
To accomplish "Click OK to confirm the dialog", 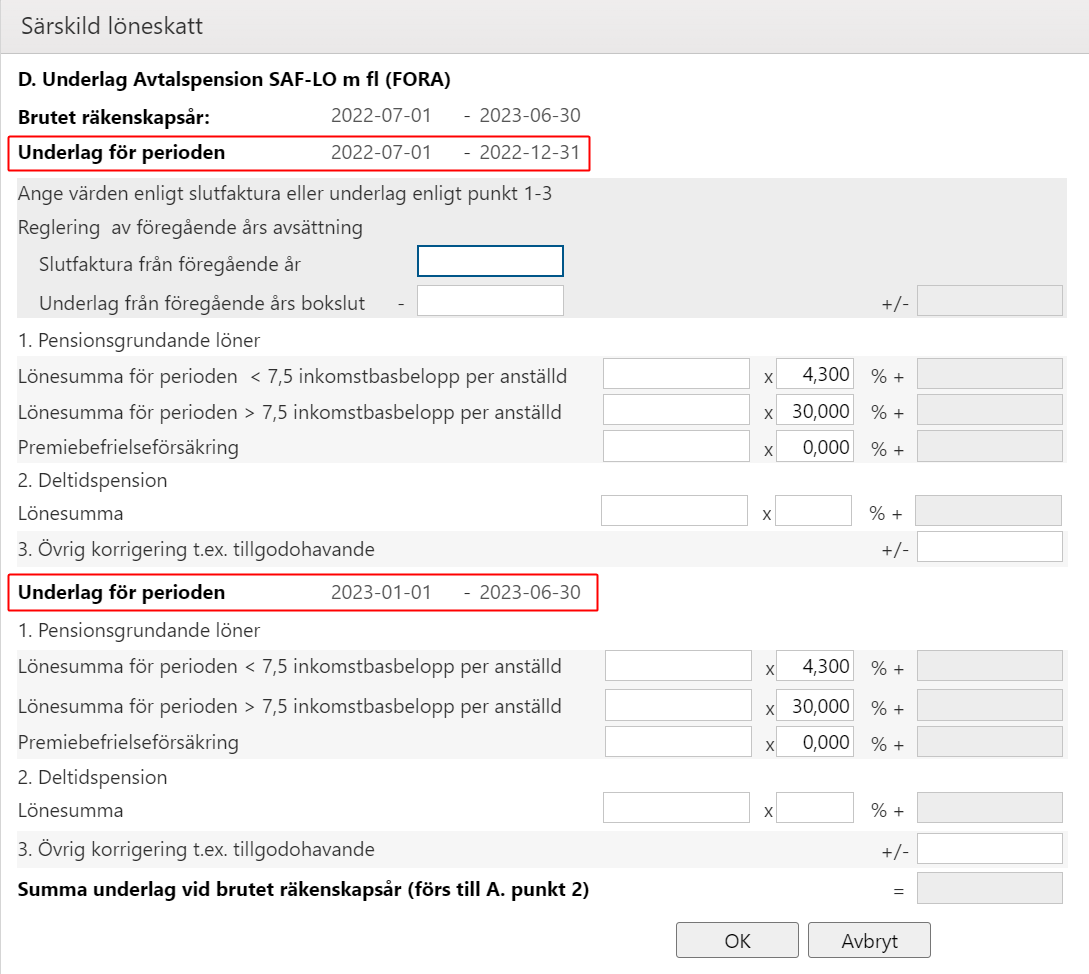I will coord(737,941).
